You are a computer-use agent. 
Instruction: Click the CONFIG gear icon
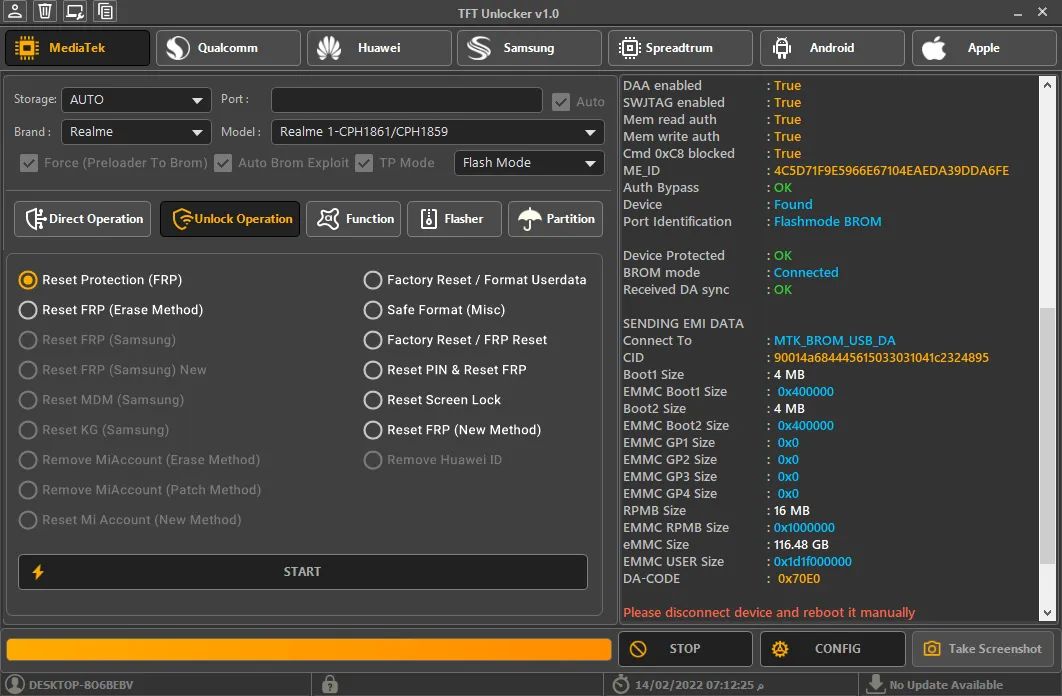pyautogui.click(x=780, y=649)
